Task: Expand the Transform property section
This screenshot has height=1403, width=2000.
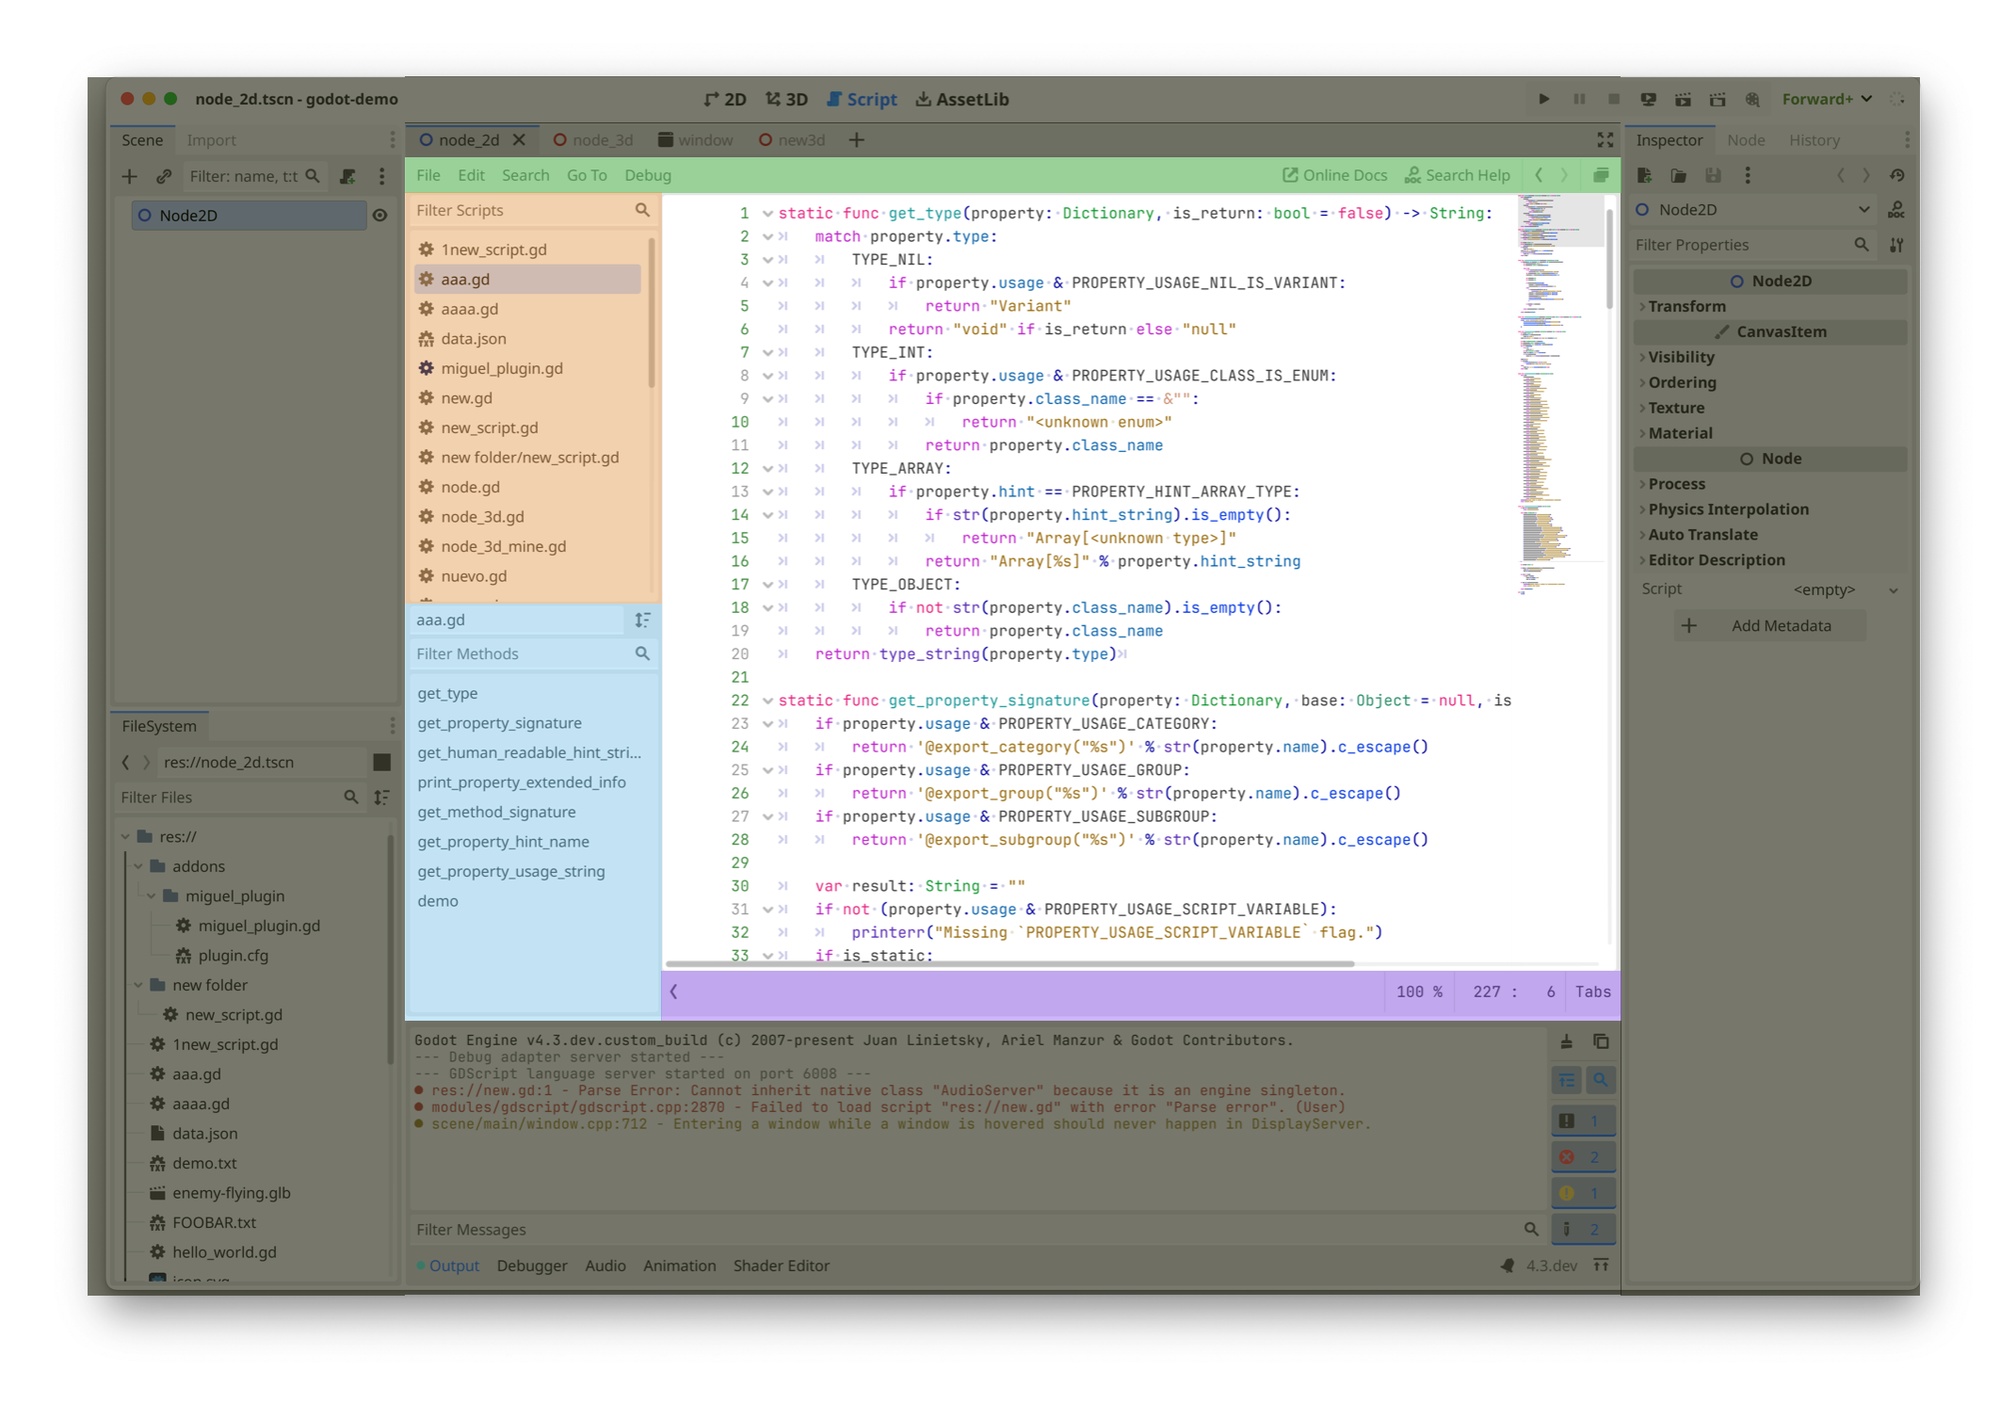Action: click(1687, 306)
